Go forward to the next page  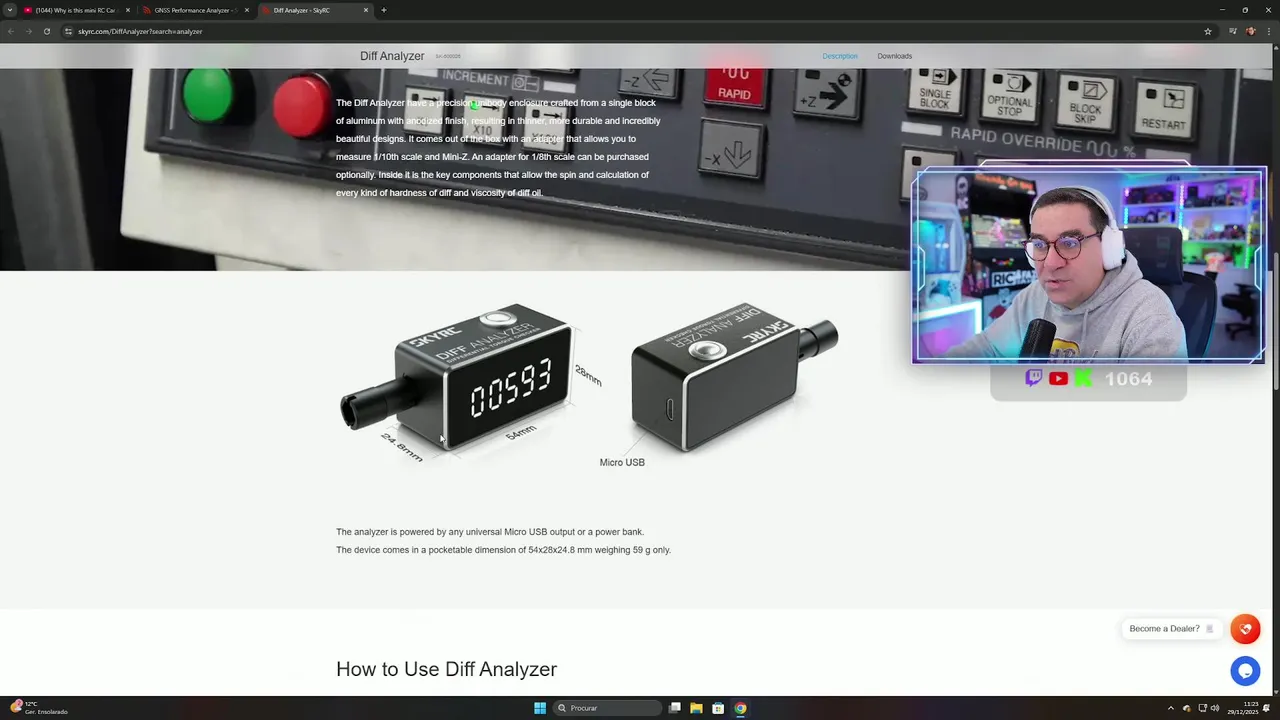click(28, 31)
